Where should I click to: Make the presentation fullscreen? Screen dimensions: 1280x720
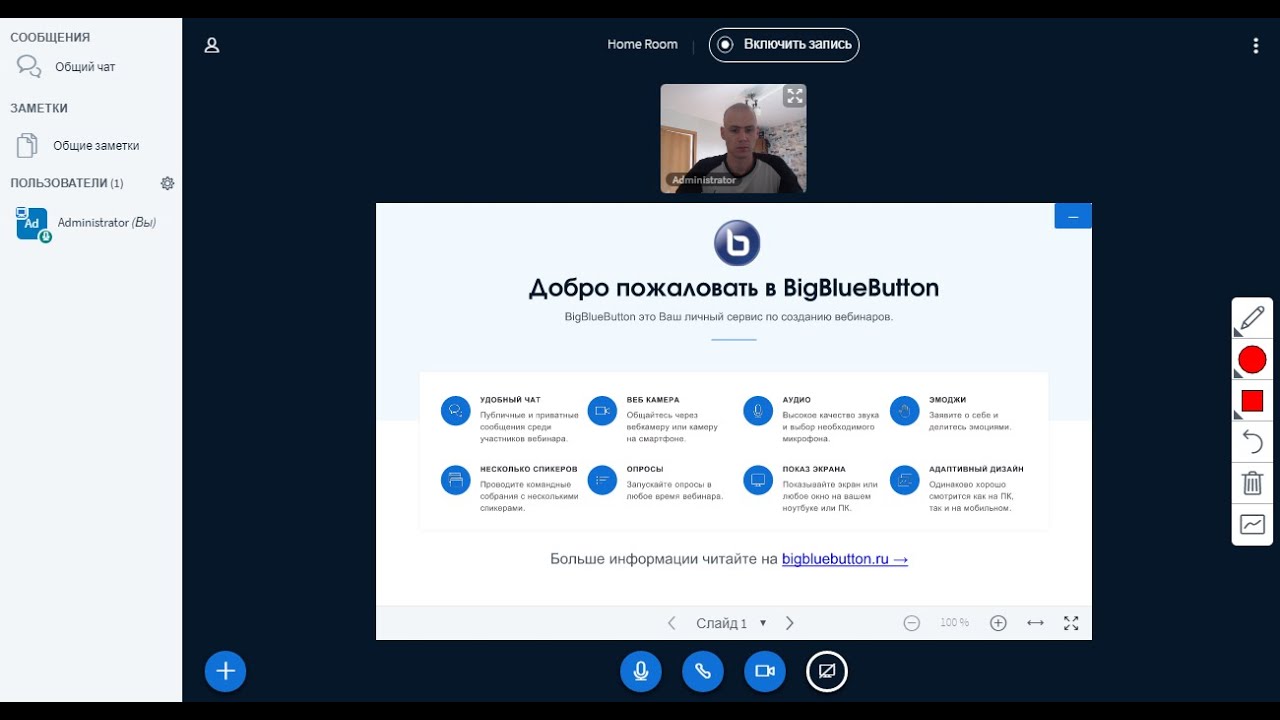tap(1071, 623)
